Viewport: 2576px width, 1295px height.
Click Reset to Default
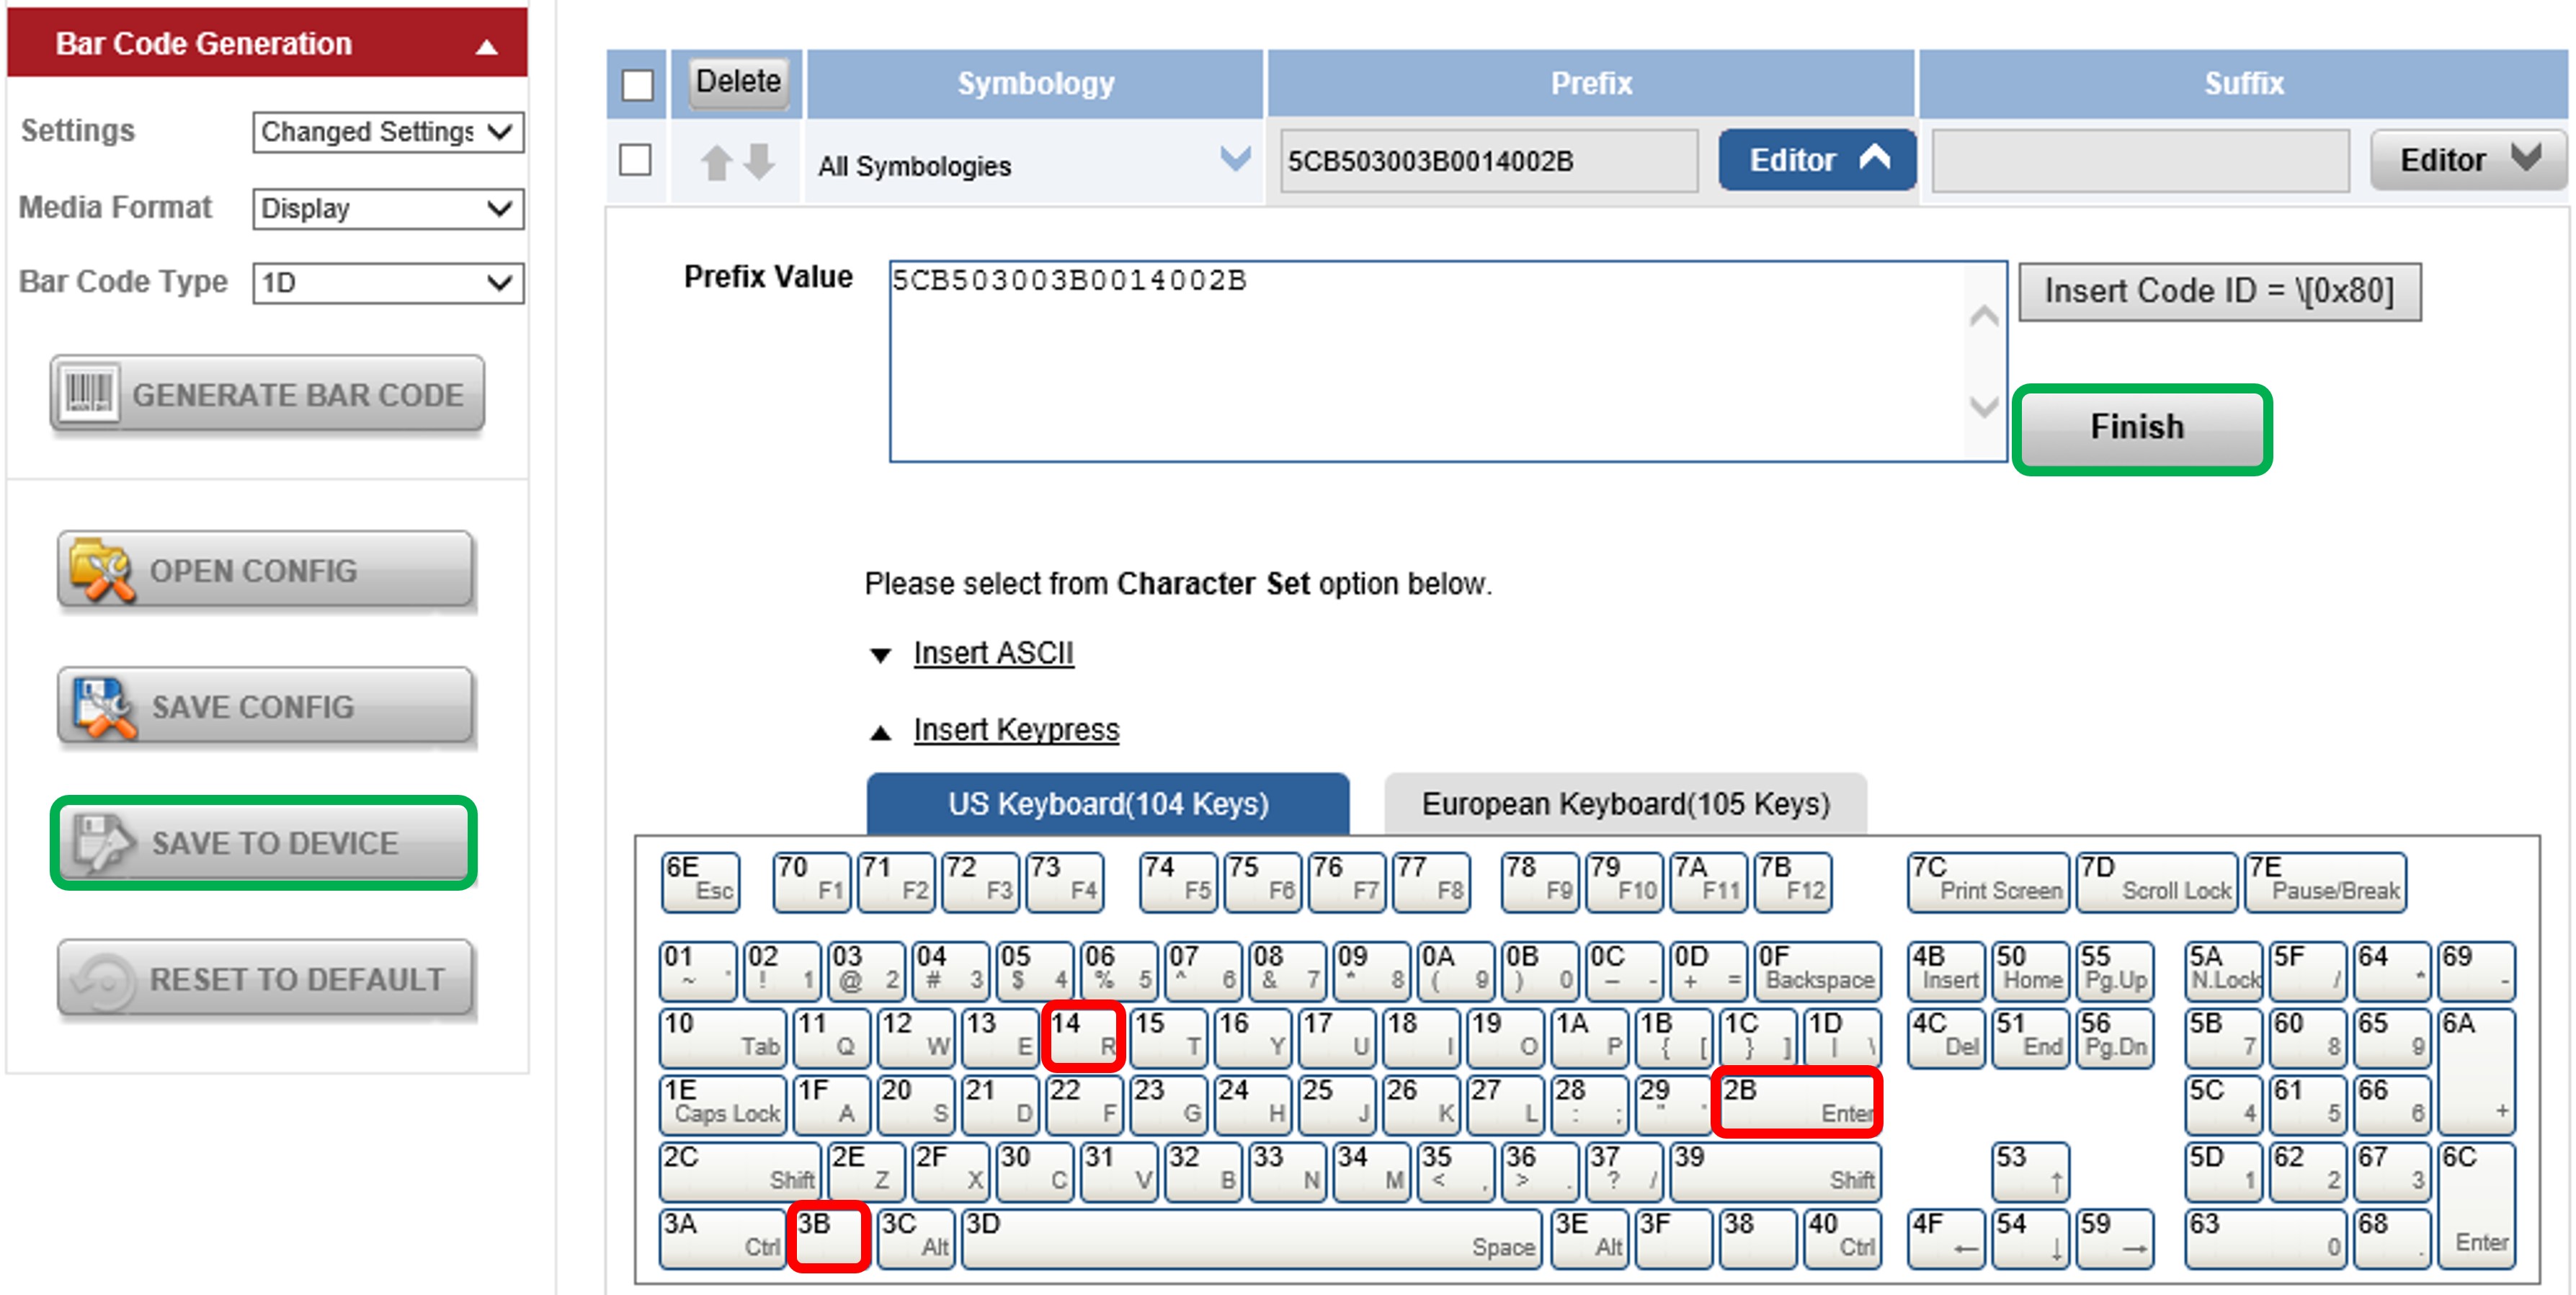pyautogui.click(x=264, y=979)
